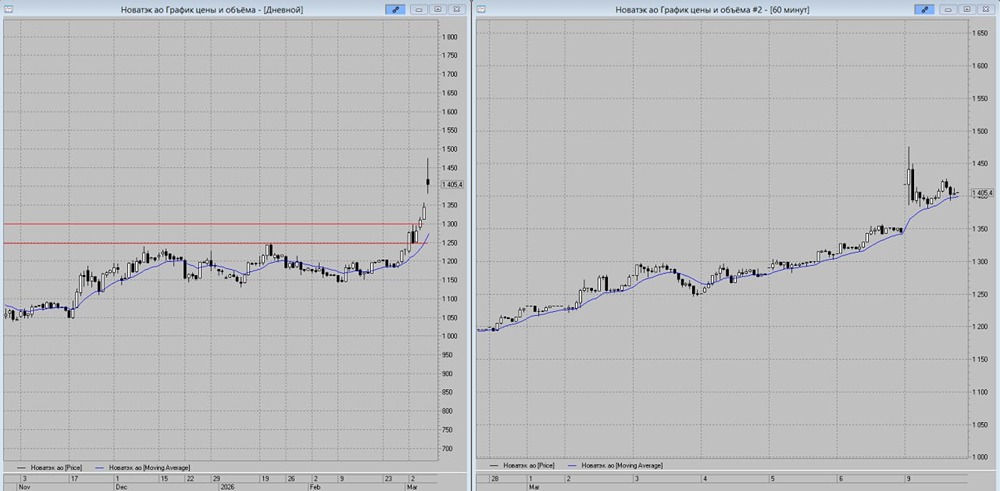This screenshot has height=491, width=1000.
Task: Close the 60 минут chart window
Action: pos(985,9)
